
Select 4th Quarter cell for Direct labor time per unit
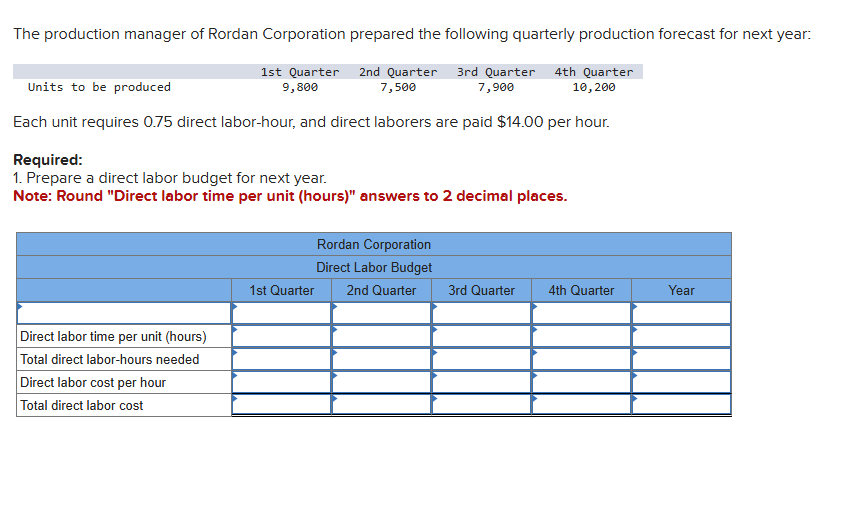(582, 336)
